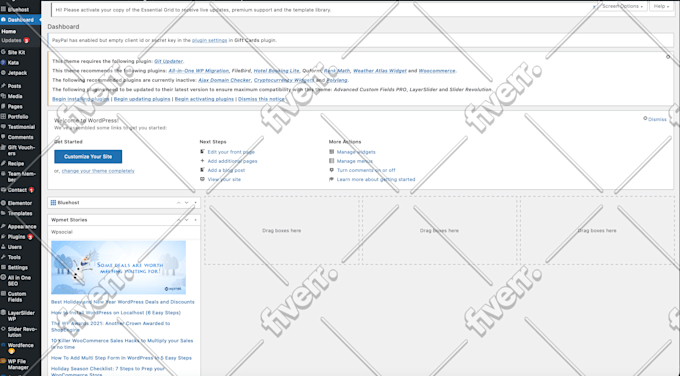Click the Appearance brush icon
The width and height of the screenshot is (680, 376).
pos(3,226)
